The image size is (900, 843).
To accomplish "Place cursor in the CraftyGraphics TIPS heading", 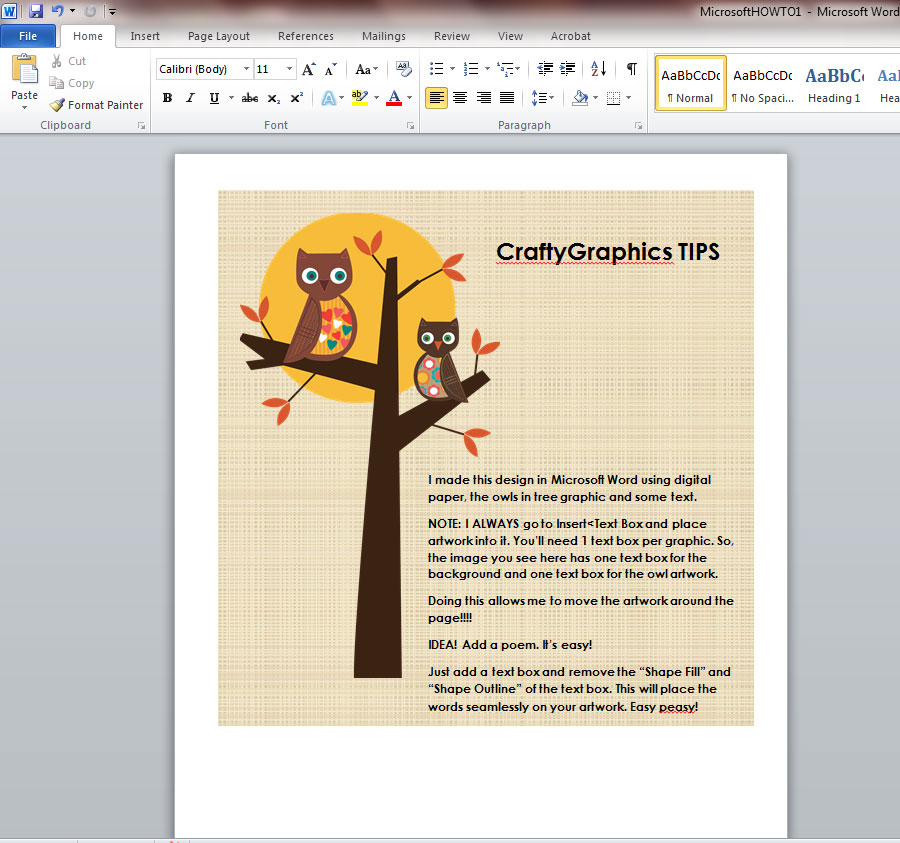I will pos(608,252).
